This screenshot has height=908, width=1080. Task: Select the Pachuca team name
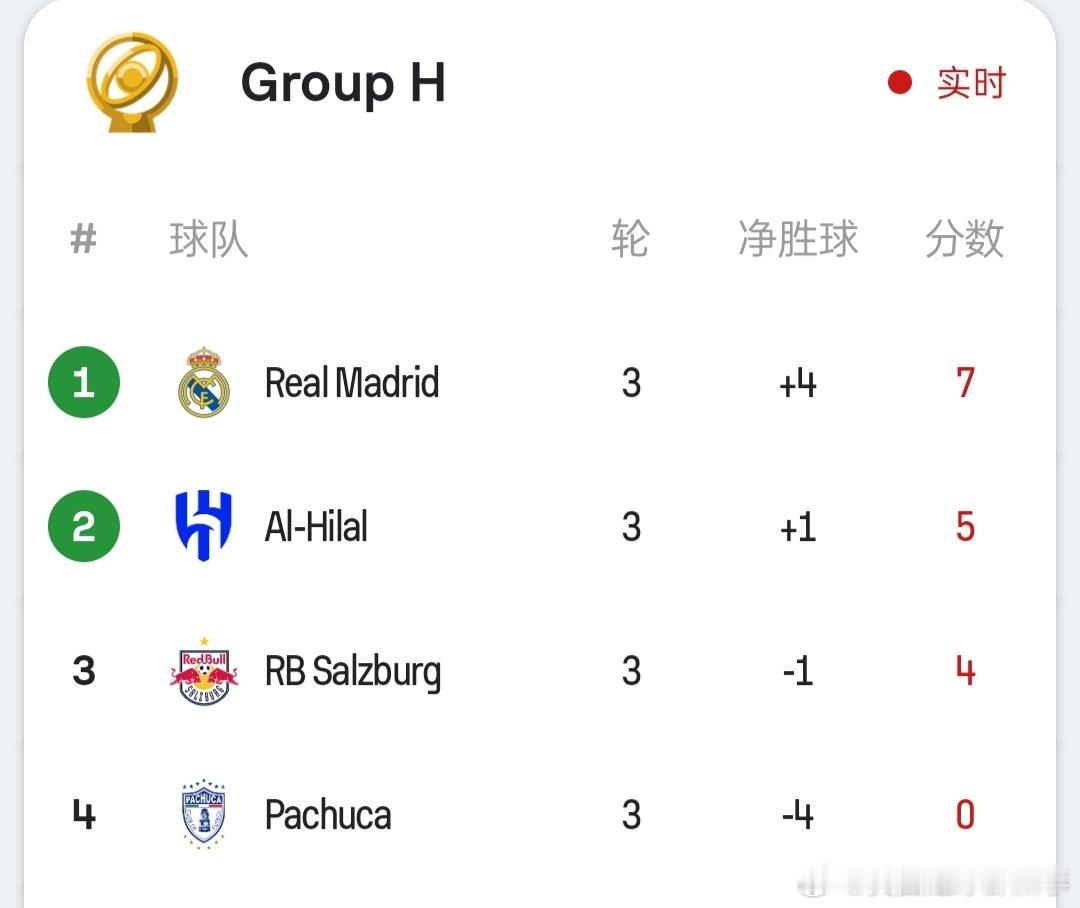[x=328, y=815]
